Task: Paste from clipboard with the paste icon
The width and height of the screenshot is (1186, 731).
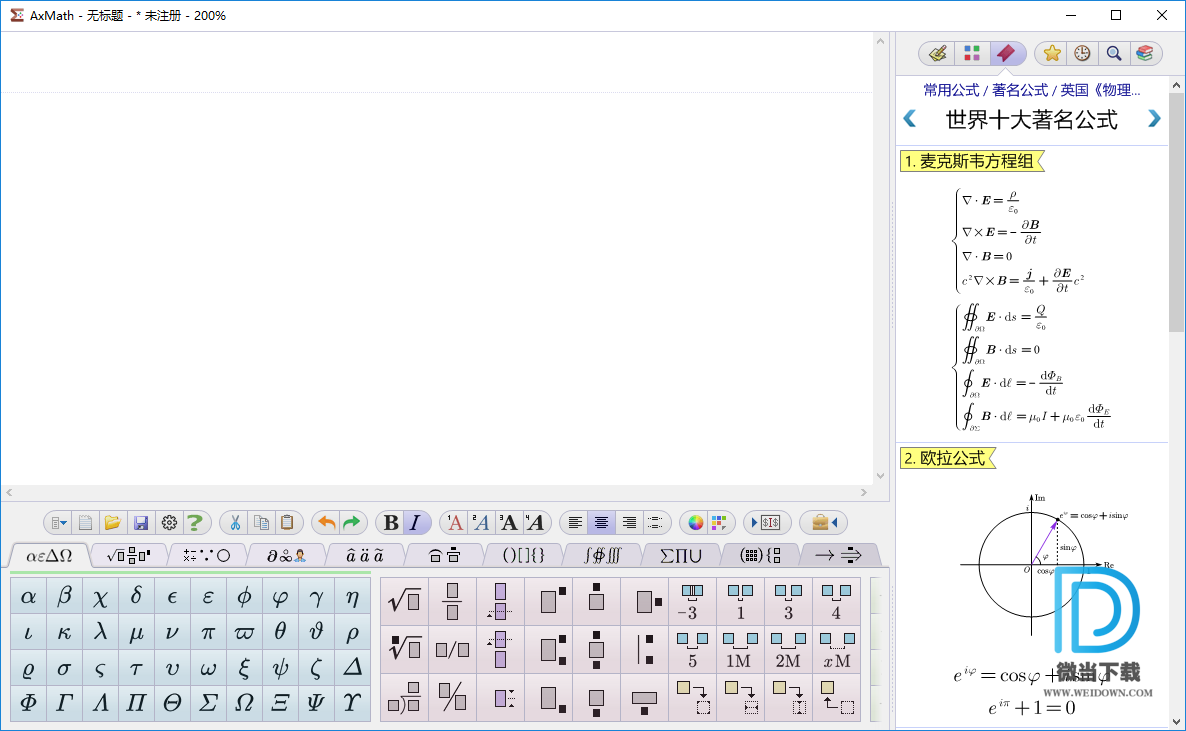Action: pos(287,523)
